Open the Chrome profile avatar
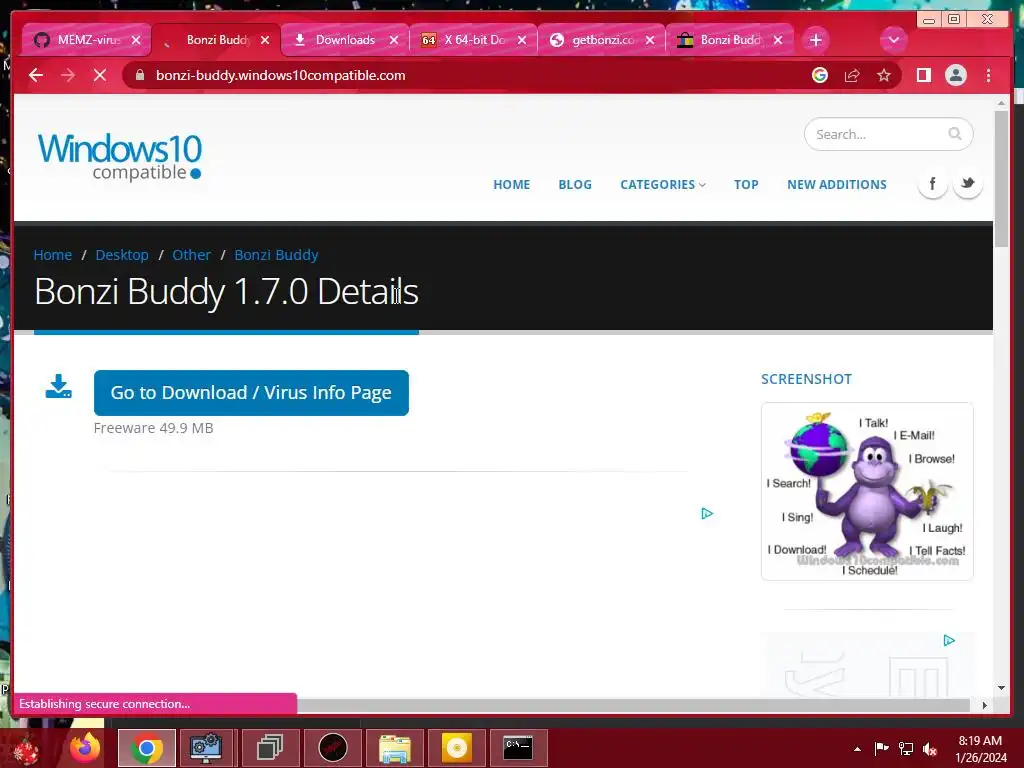1024x768 pixels. (955, 75)
